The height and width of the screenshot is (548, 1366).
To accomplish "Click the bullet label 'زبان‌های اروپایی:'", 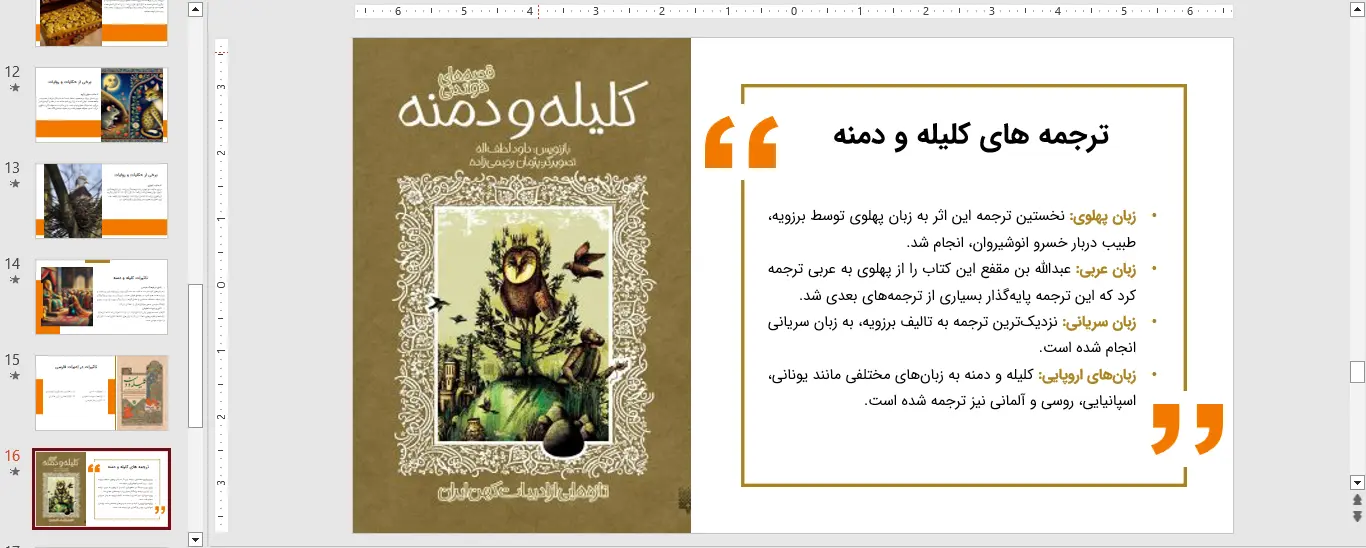I will coord(1087,376).
